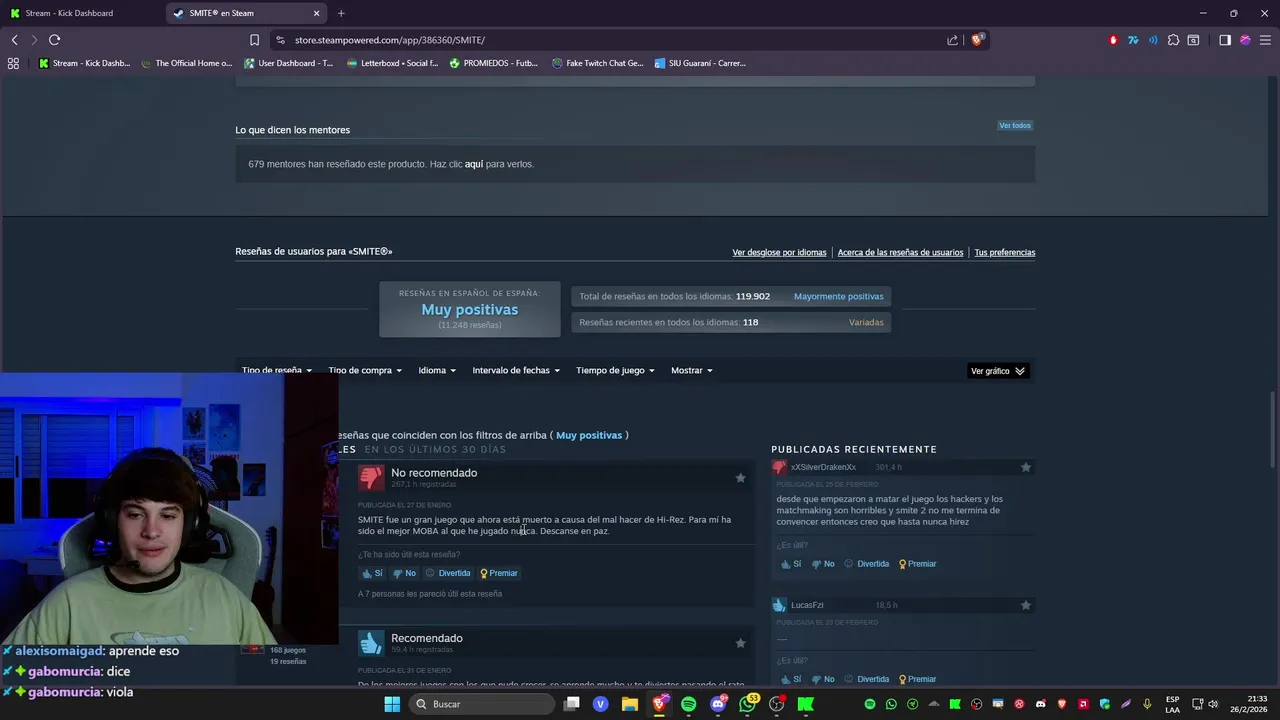Open Spotify from the taskbar
This screenshot has width=1280, height=720.
pos(688,704)
